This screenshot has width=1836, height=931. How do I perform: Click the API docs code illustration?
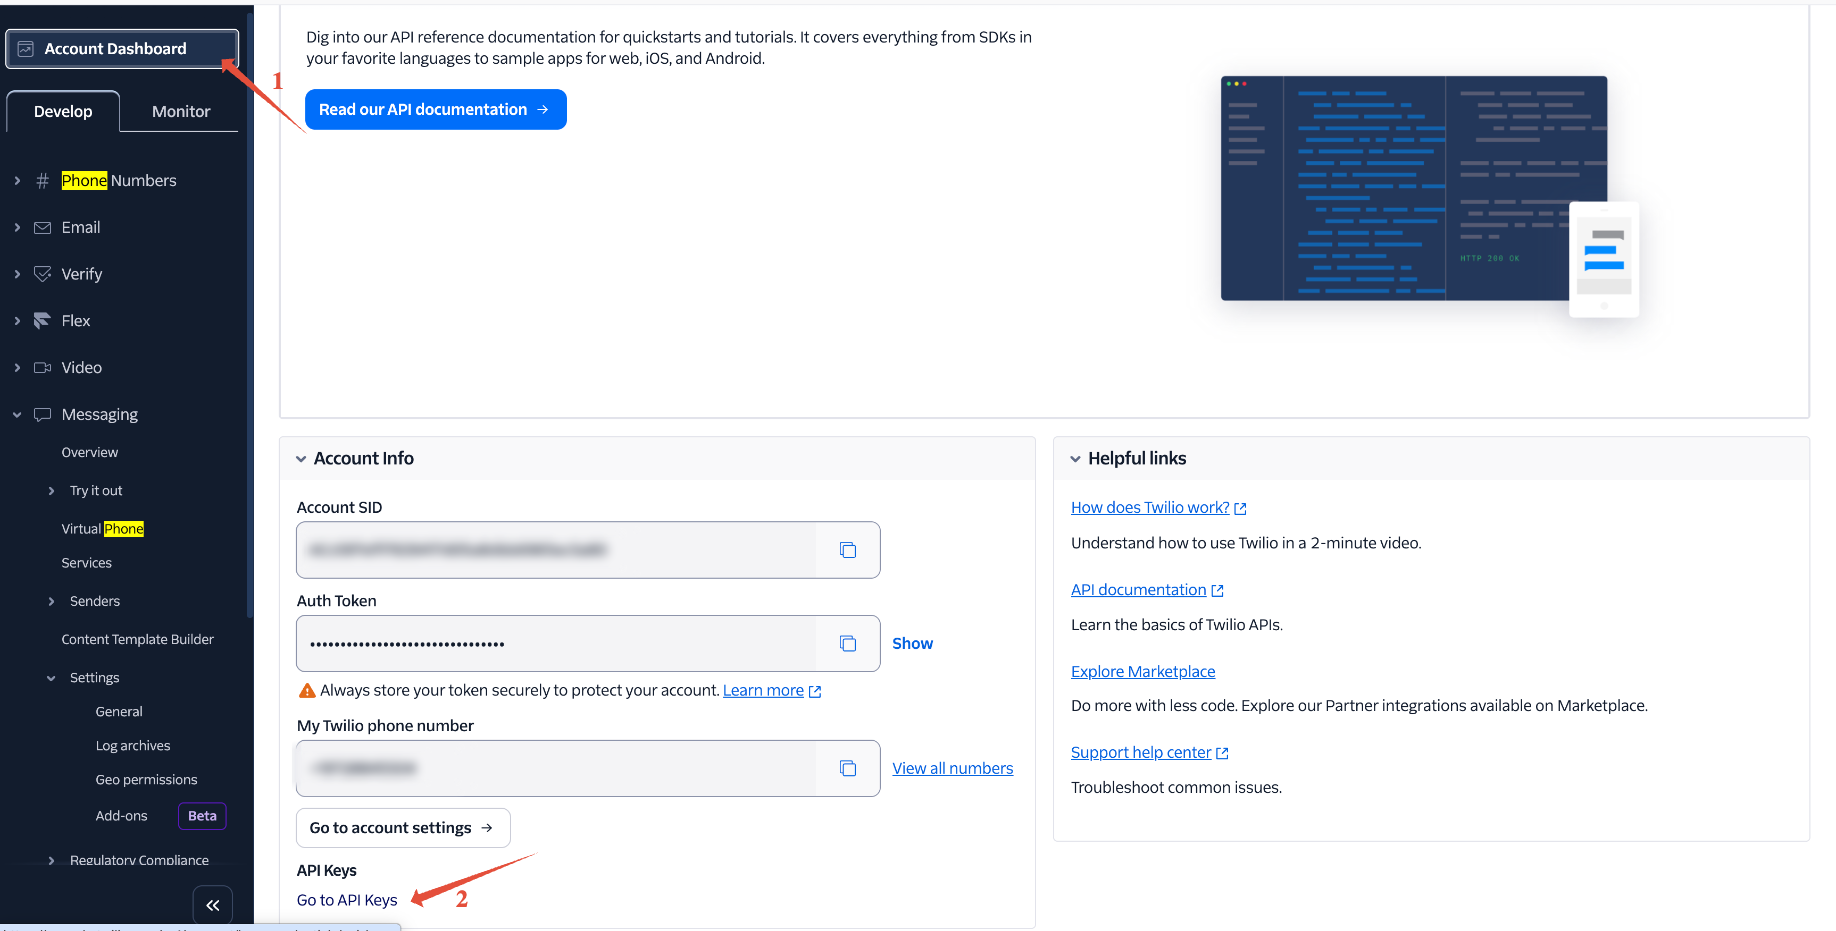point(1430,197)
